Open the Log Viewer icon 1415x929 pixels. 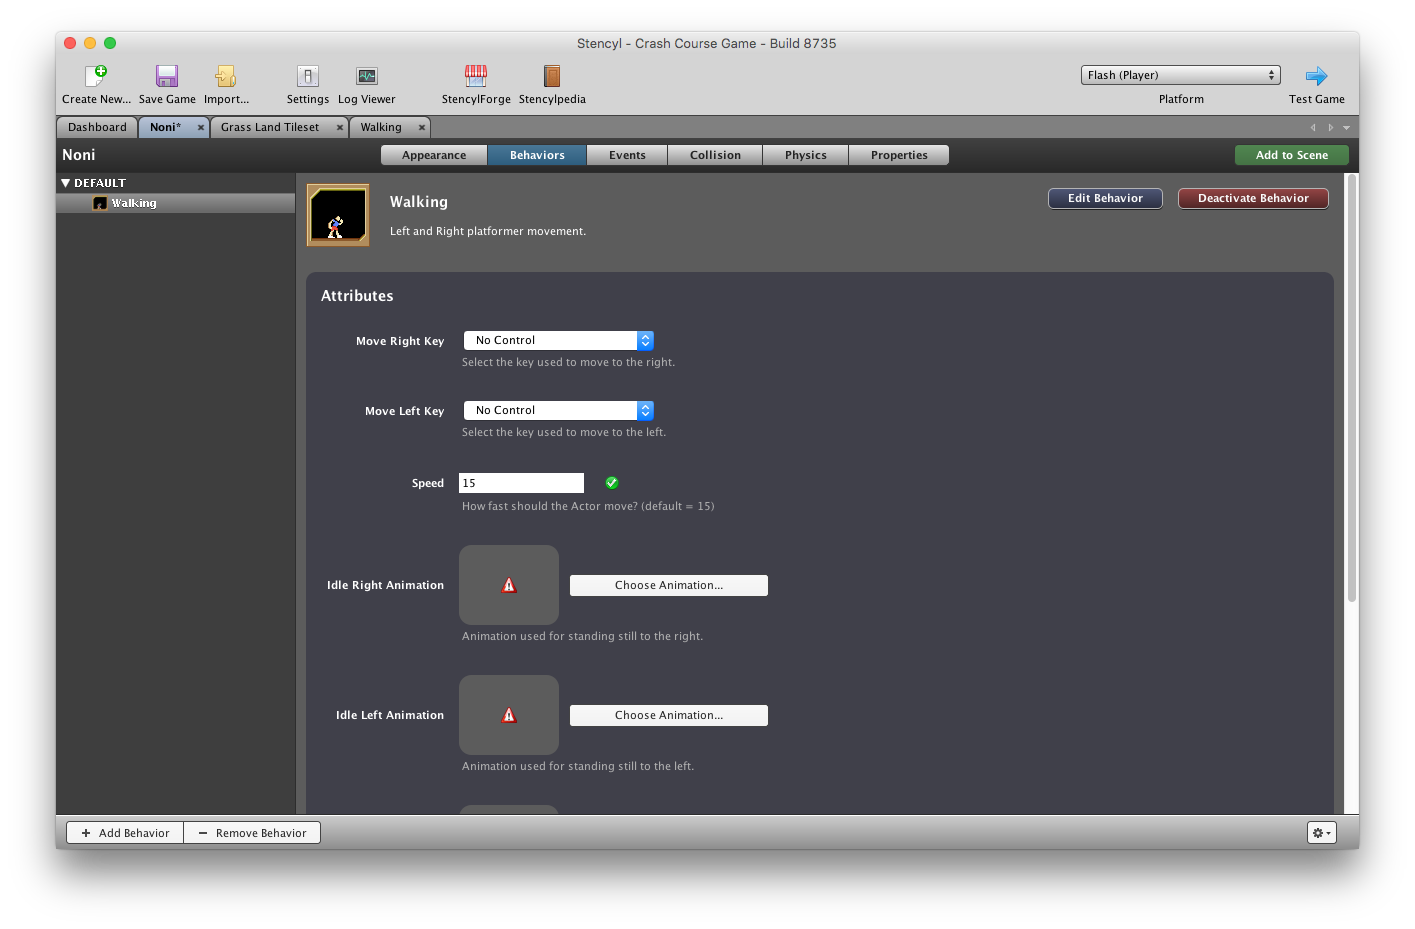click(x=367, y=76)
